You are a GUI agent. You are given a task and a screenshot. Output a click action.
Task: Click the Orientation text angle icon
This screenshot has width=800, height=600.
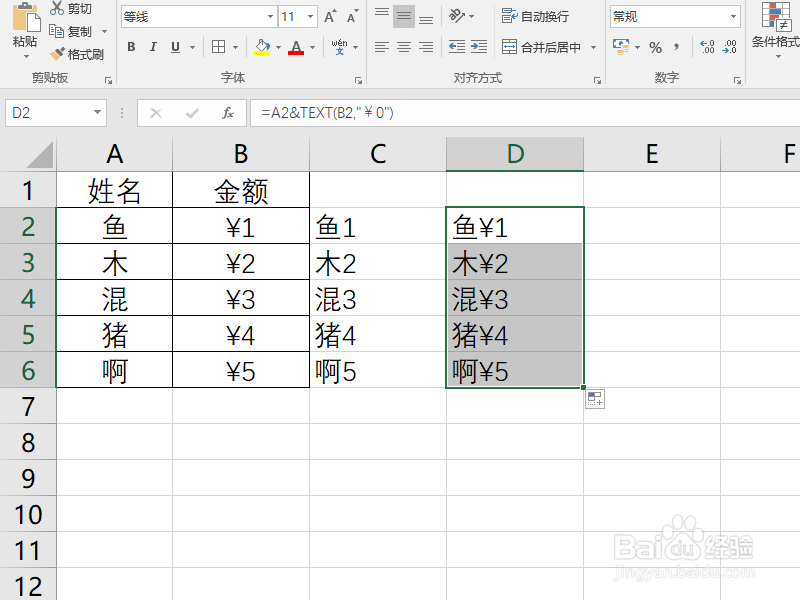[456, 16]
